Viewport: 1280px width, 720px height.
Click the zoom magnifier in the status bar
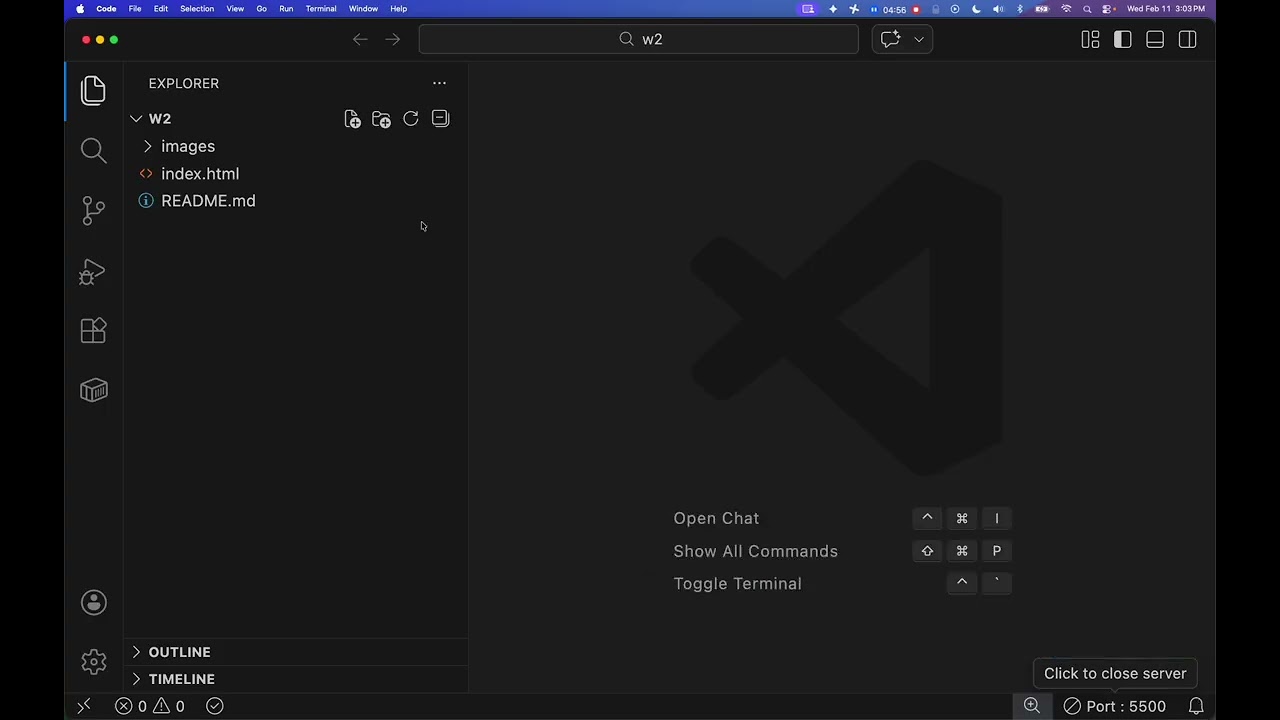coord(1031,706)
